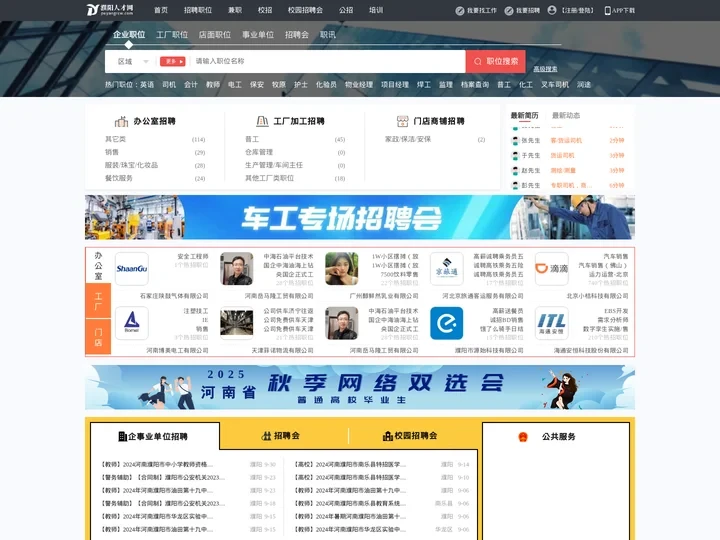The height and width of the screenshot is (540, 720).
Task: Open 服装/珠宝/化妆品 category
Action: [x=131, y=165]
